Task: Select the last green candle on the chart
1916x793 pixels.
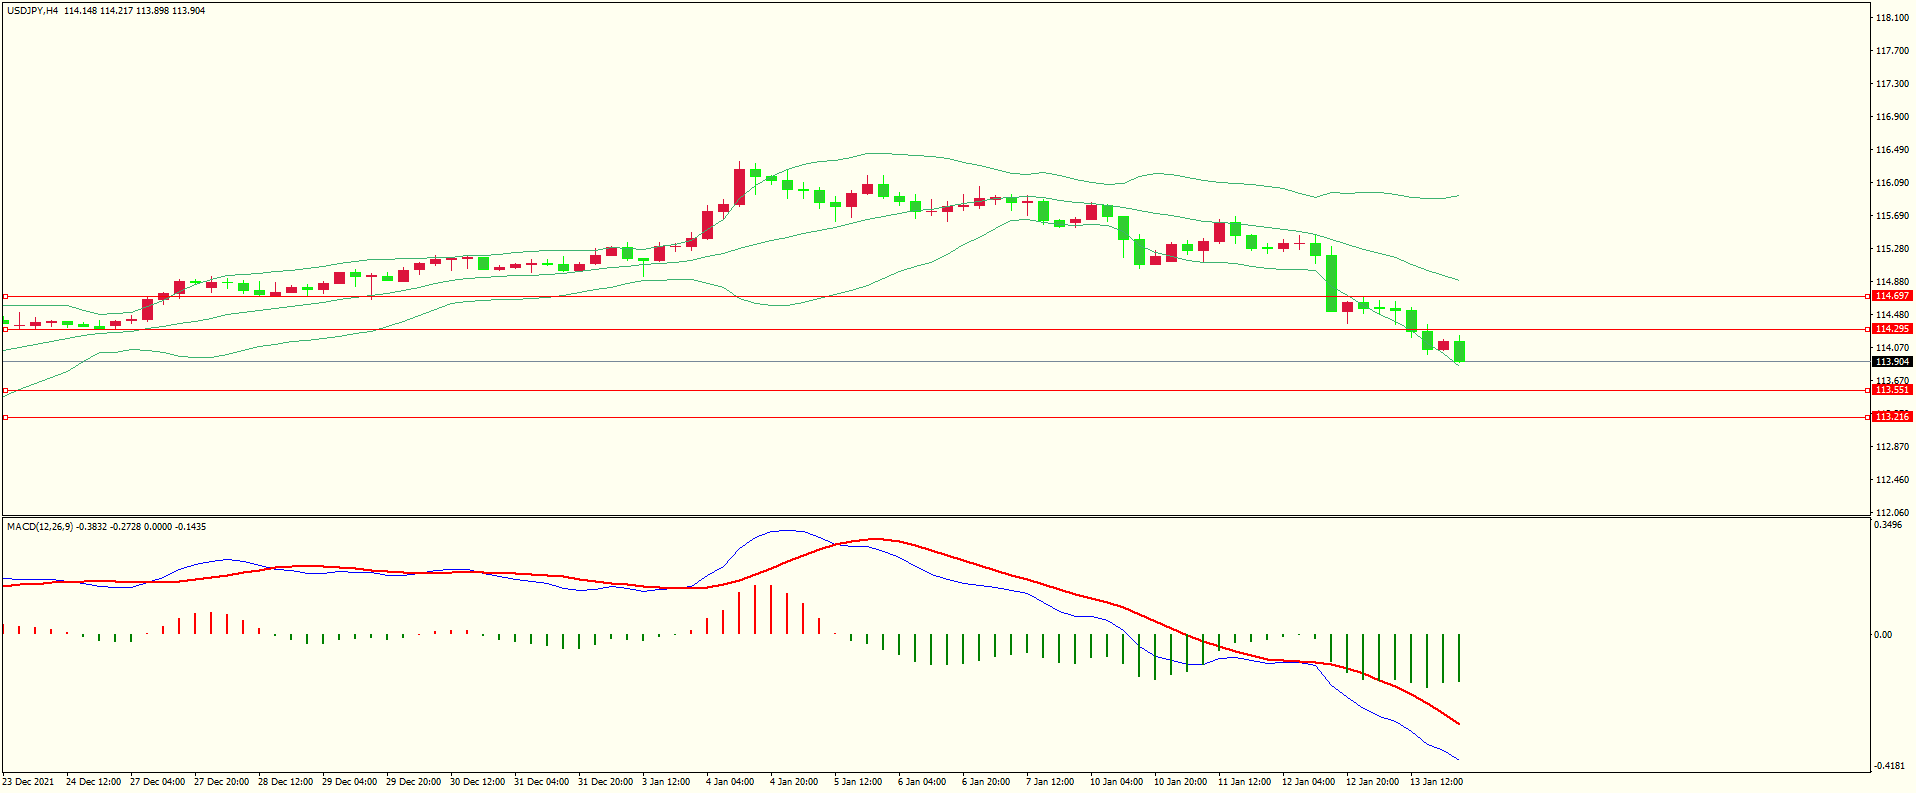Action: tap(1460, 351)
